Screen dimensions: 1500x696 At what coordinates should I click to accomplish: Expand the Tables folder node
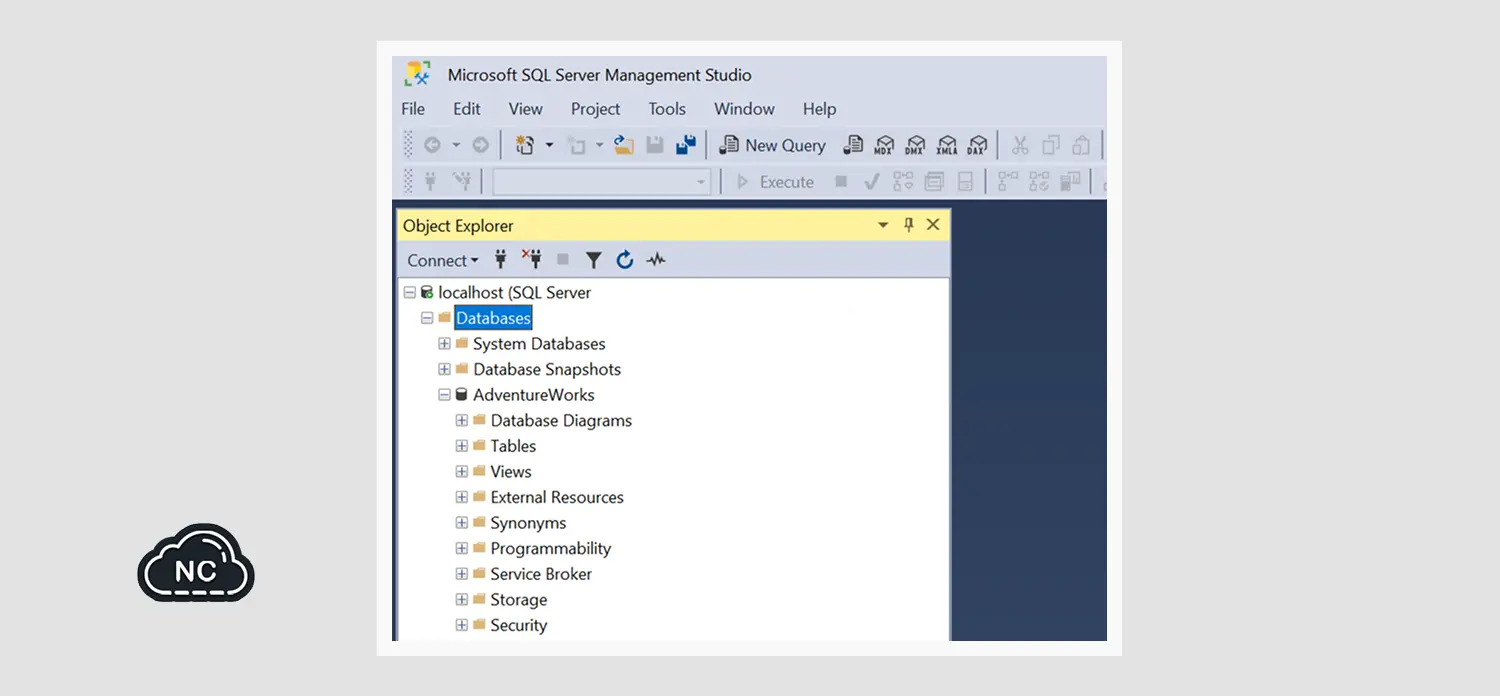pos(462,446)
